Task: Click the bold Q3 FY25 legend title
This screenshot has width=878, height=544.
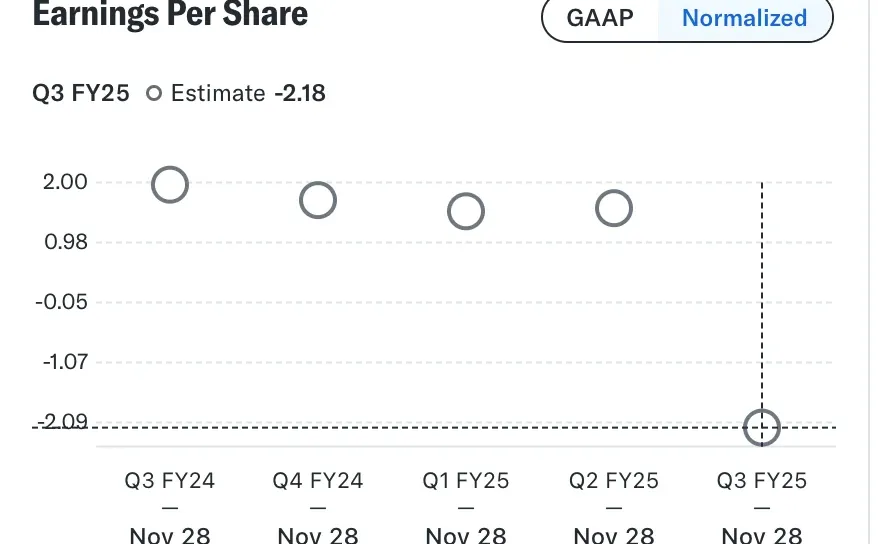Action: (x=81, y=93)
